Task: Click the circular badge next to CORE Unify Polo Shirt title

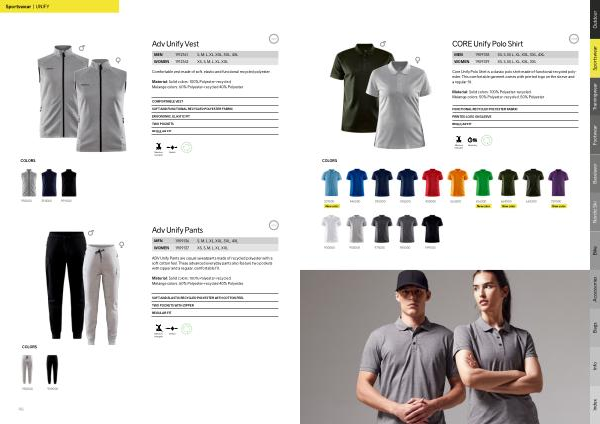Action: point(574,39)
